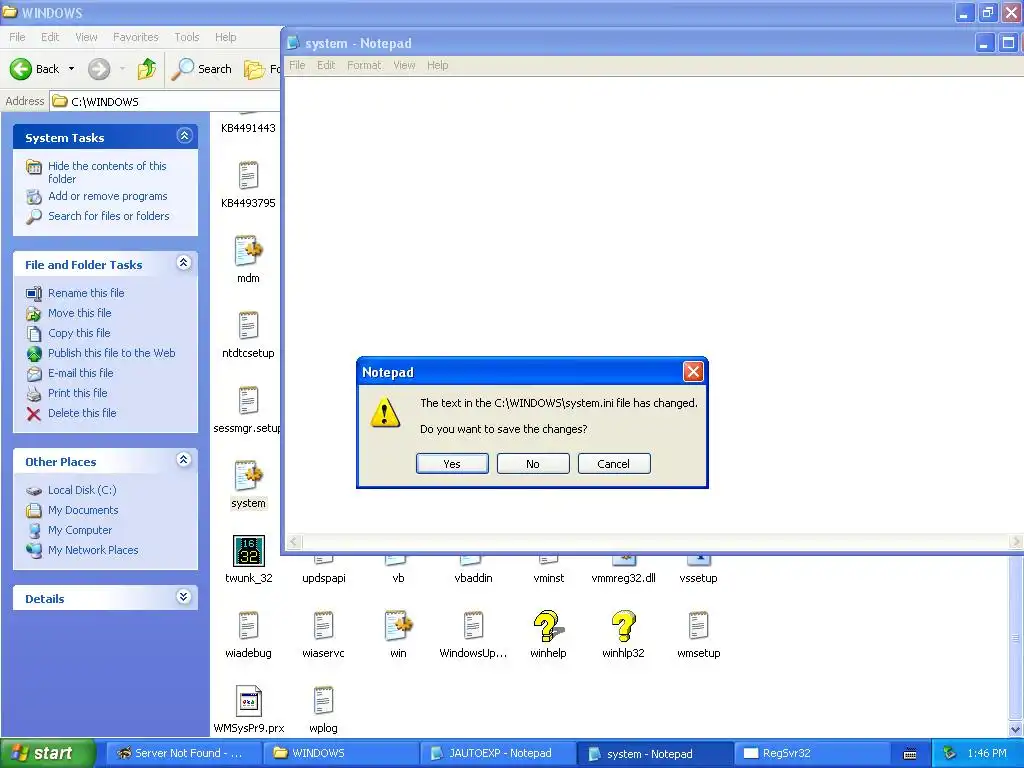Select the wiaservc file icon
The width and height of the screenshot is (1024, 768).
coord(323,626)
